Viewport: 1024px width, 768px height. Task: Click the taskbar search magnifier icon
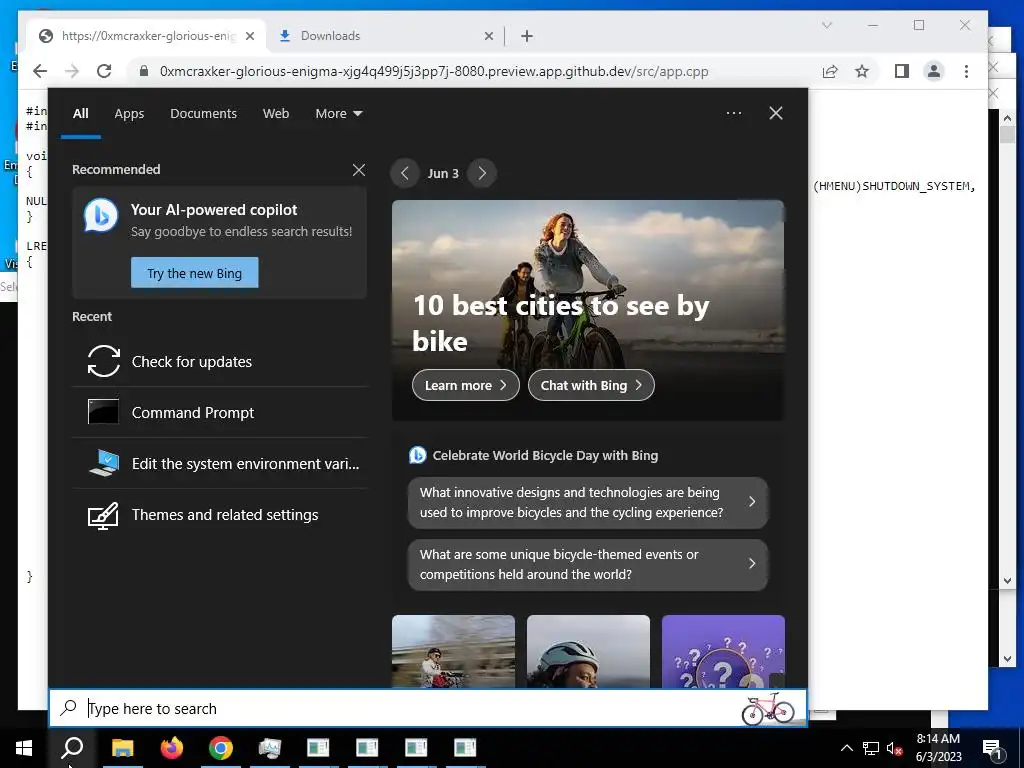[x=72, y=748]
